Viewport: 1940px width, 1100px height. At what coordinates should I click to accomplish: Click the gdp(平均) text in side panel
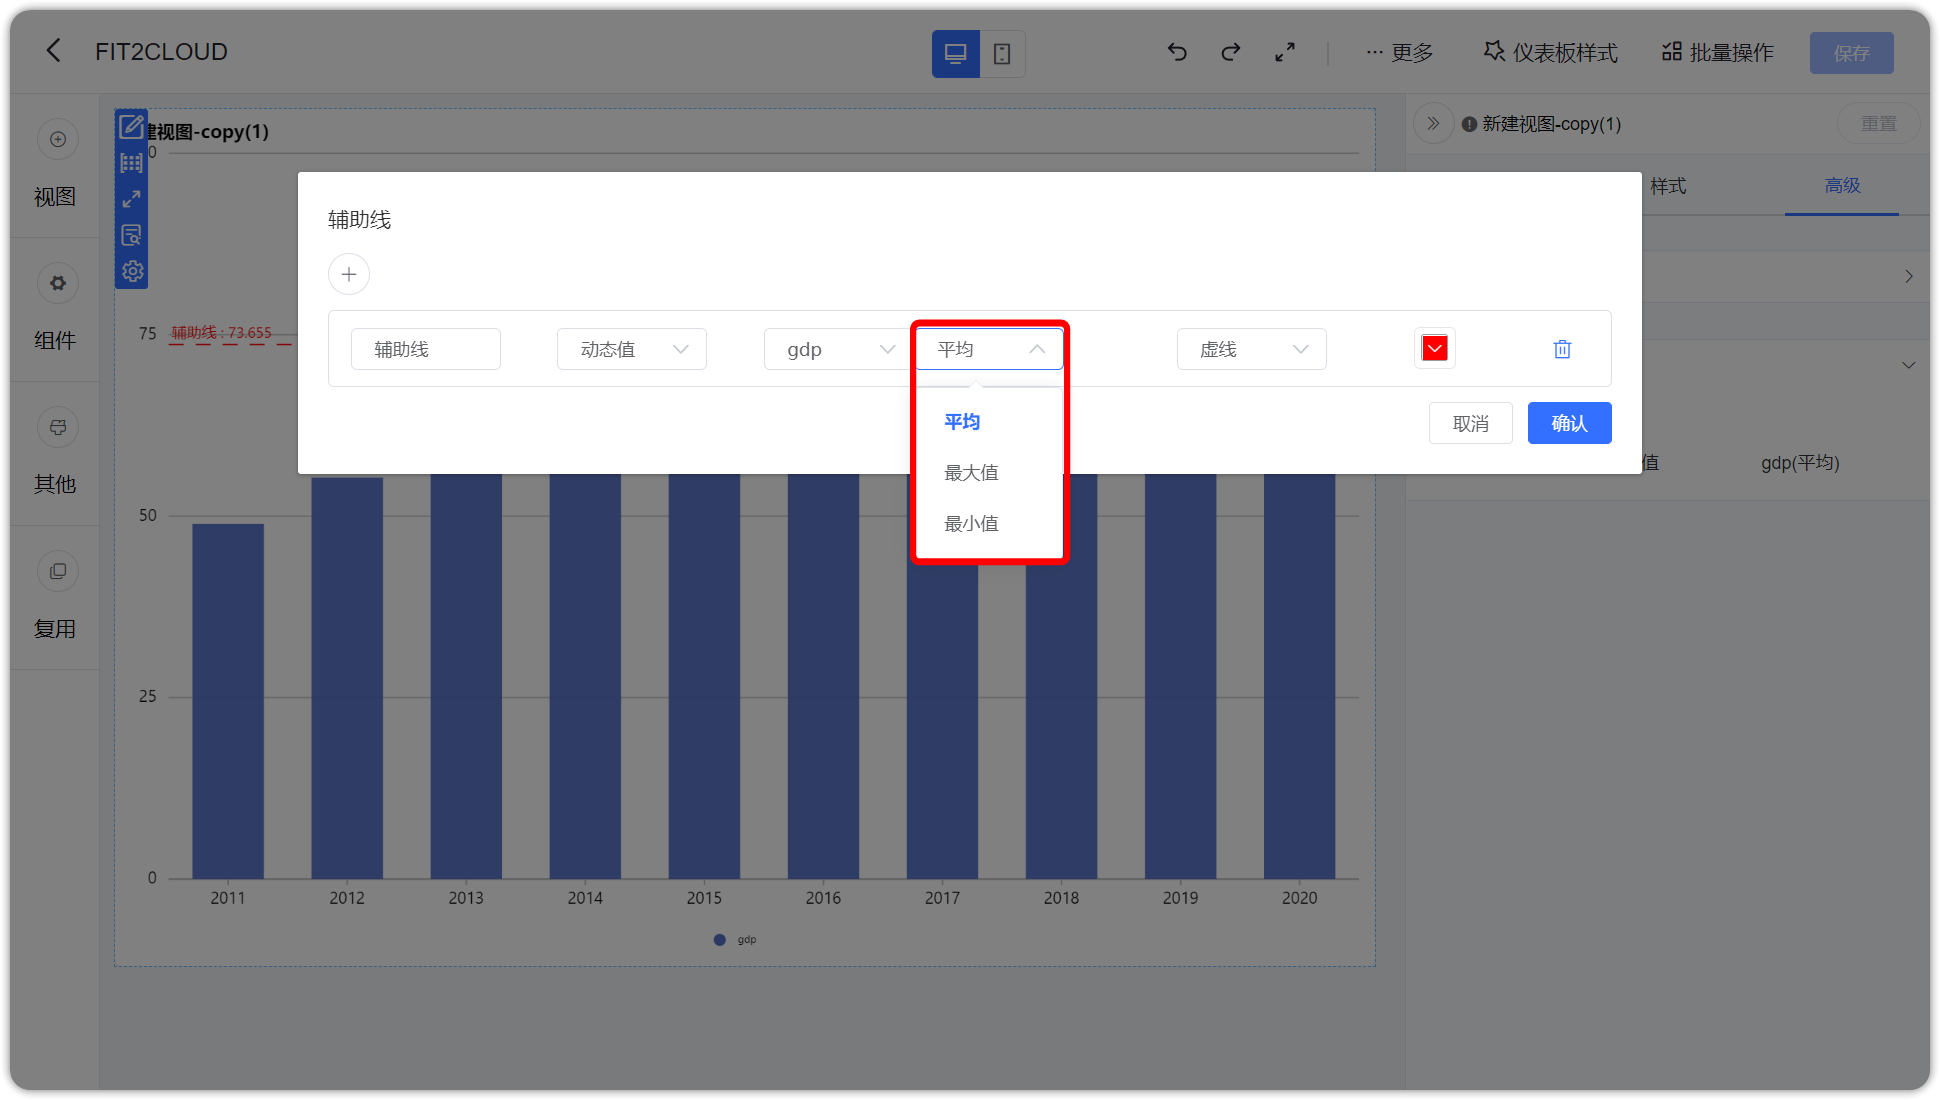(1800, 463)
